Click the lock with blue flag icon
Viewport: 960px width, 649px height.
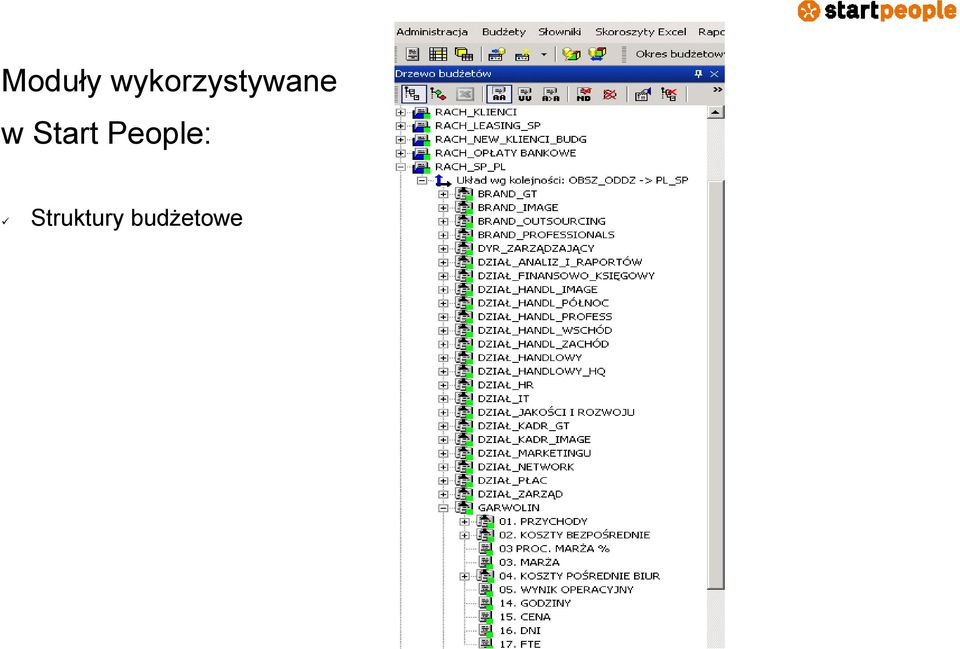click(642, 94)
